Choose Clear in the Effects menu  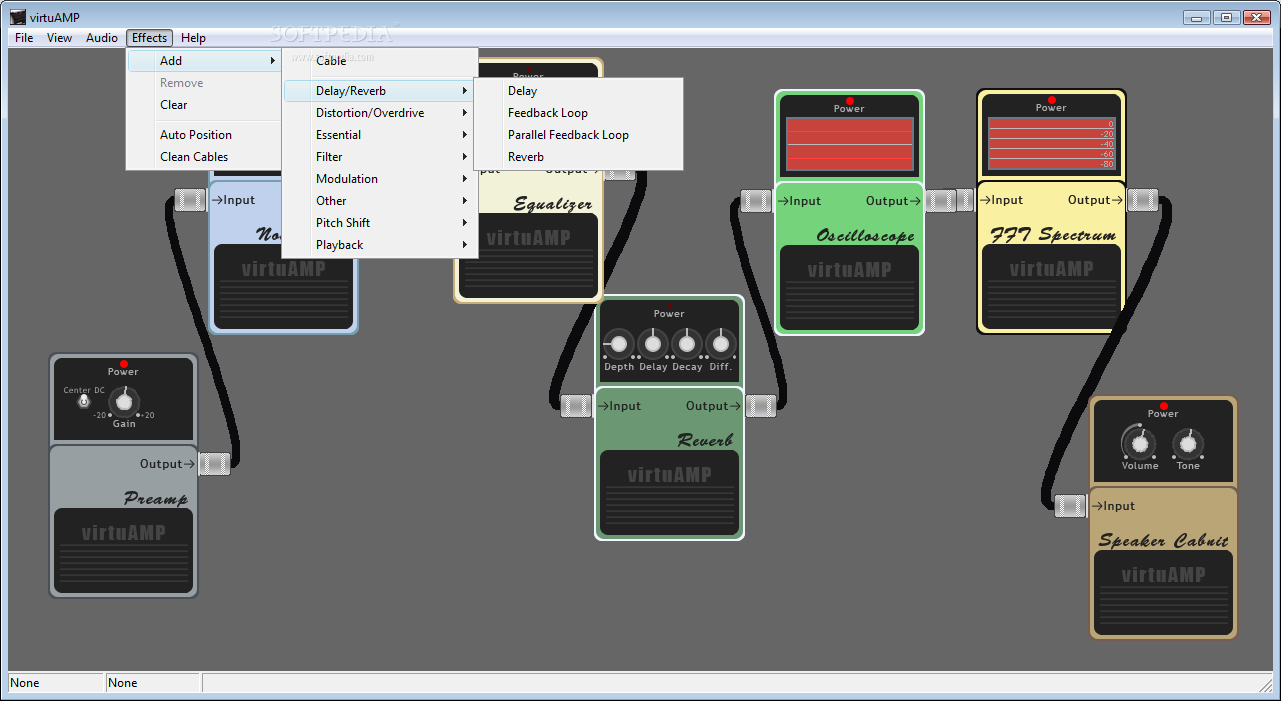point(204,105)
